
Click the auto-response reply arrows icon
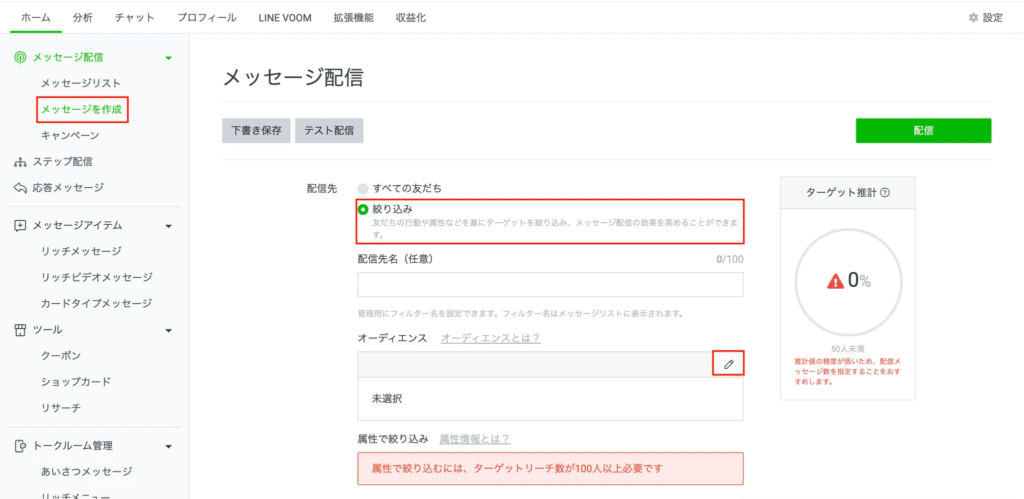point(20,187)
